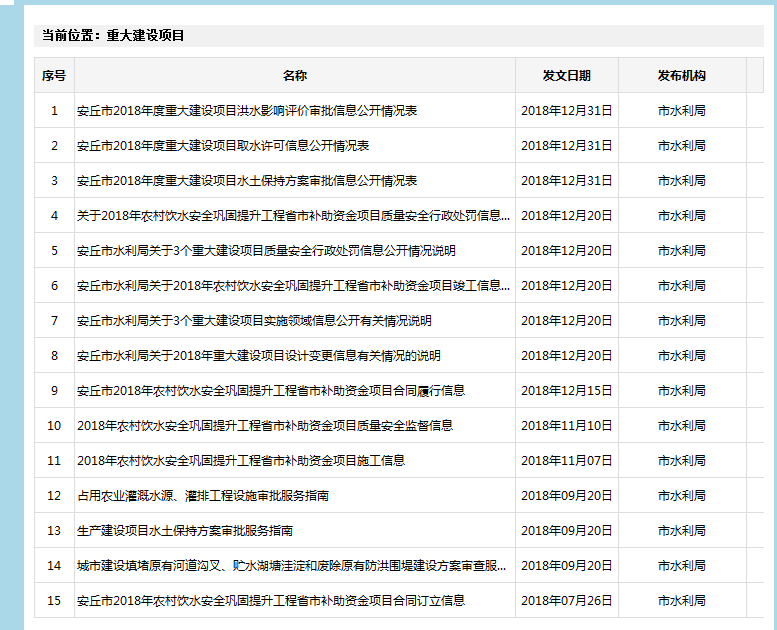
Task: Click 市水利局 in row 13
Action: tap(682, 531)
